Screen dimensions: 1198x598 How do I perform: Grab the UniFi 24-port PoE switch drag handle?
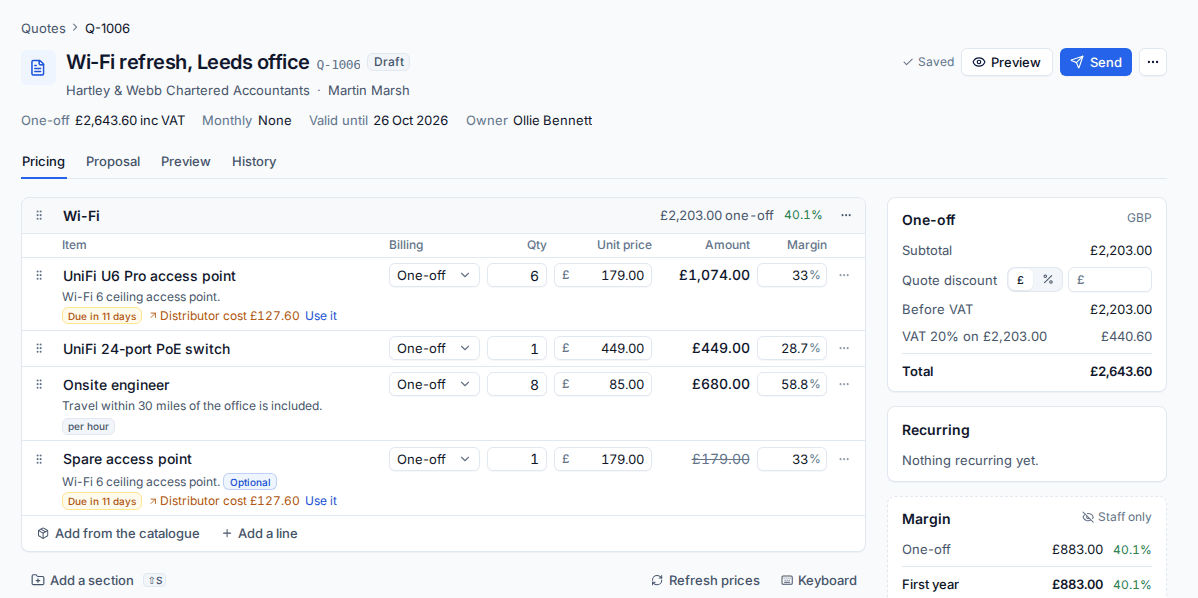pyautogui.click(x=39, y=348)
